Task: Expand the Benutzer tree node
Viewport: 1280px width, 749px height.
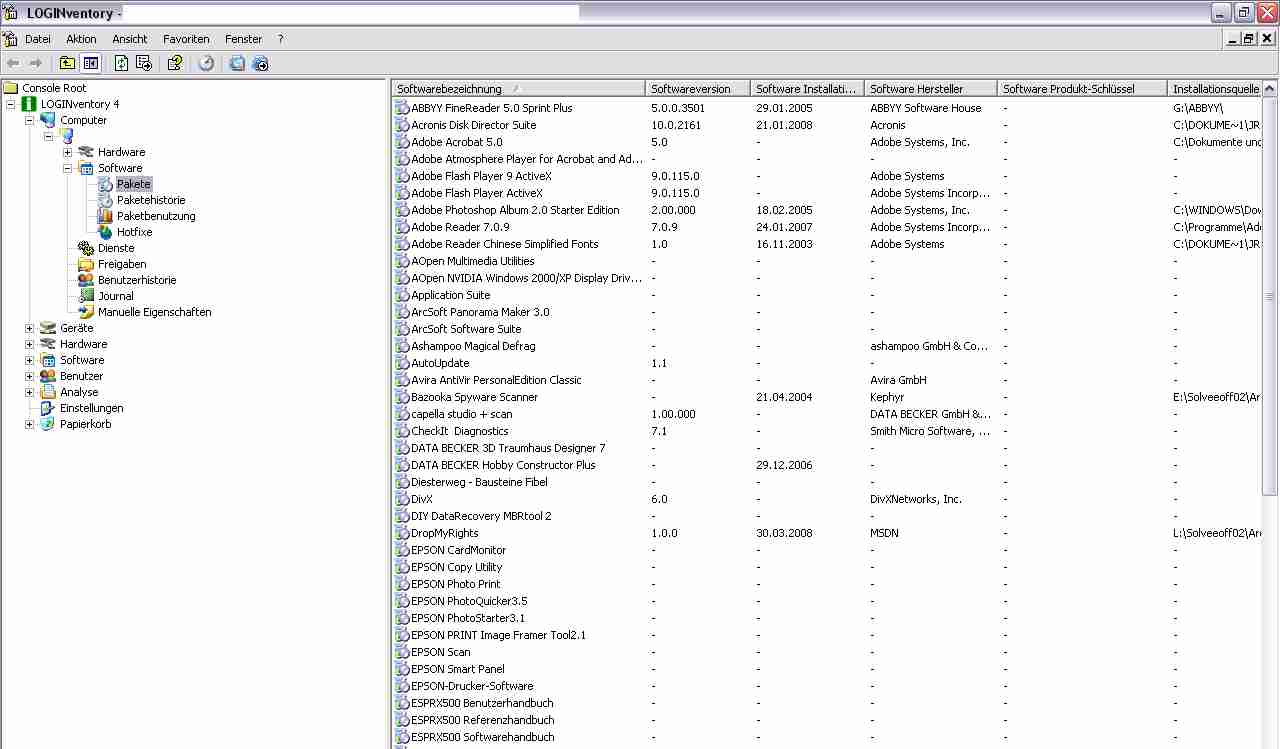Action: tap(30, 376)
